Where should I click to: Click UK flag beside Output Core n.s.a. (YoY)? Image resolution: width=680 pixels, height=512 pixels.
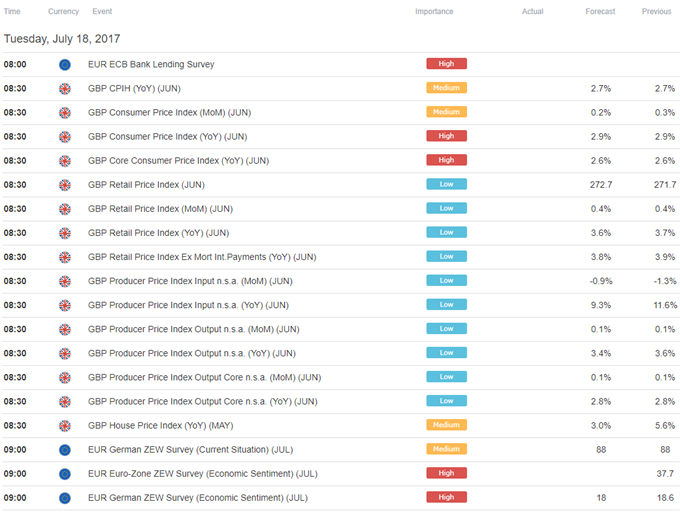click(x=65, y=402)
